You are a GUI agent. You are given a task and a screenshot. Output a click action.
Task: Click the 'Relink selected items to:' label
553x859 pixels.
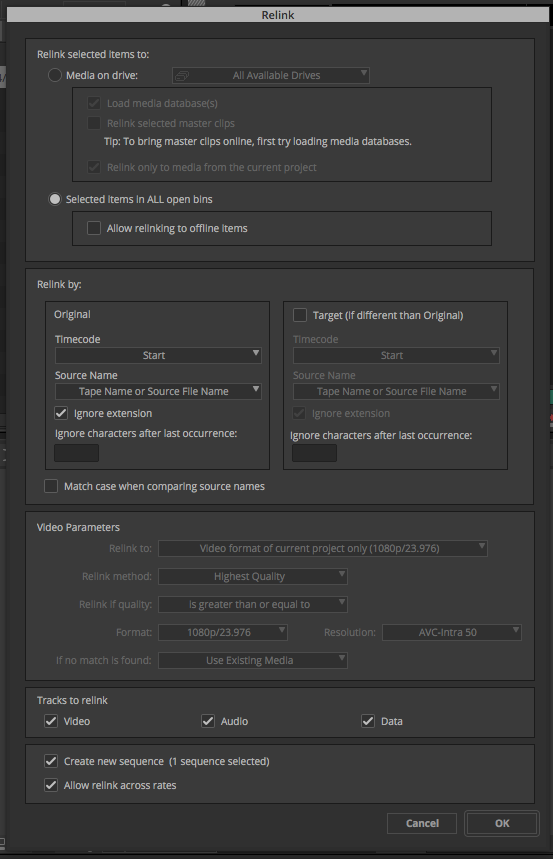93,54
